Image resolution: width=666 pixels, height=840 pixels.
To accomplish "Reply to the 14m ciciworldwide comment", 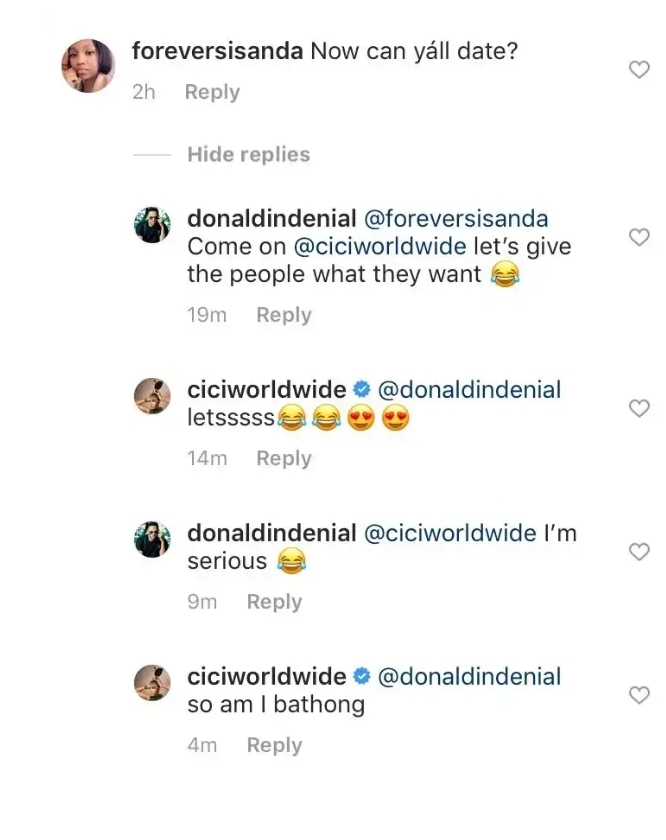I will 284,458.
